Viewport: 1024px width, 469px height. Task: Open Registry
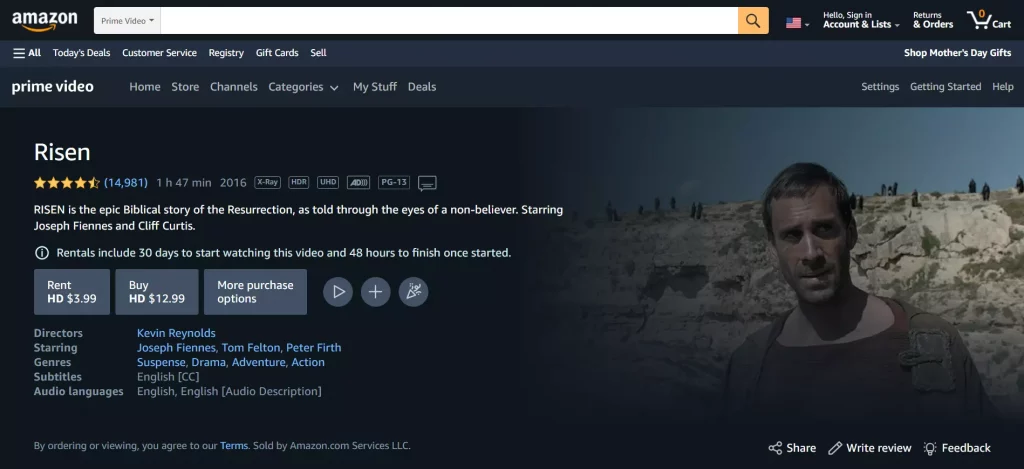pyautogui.click(x=226, y=53)
